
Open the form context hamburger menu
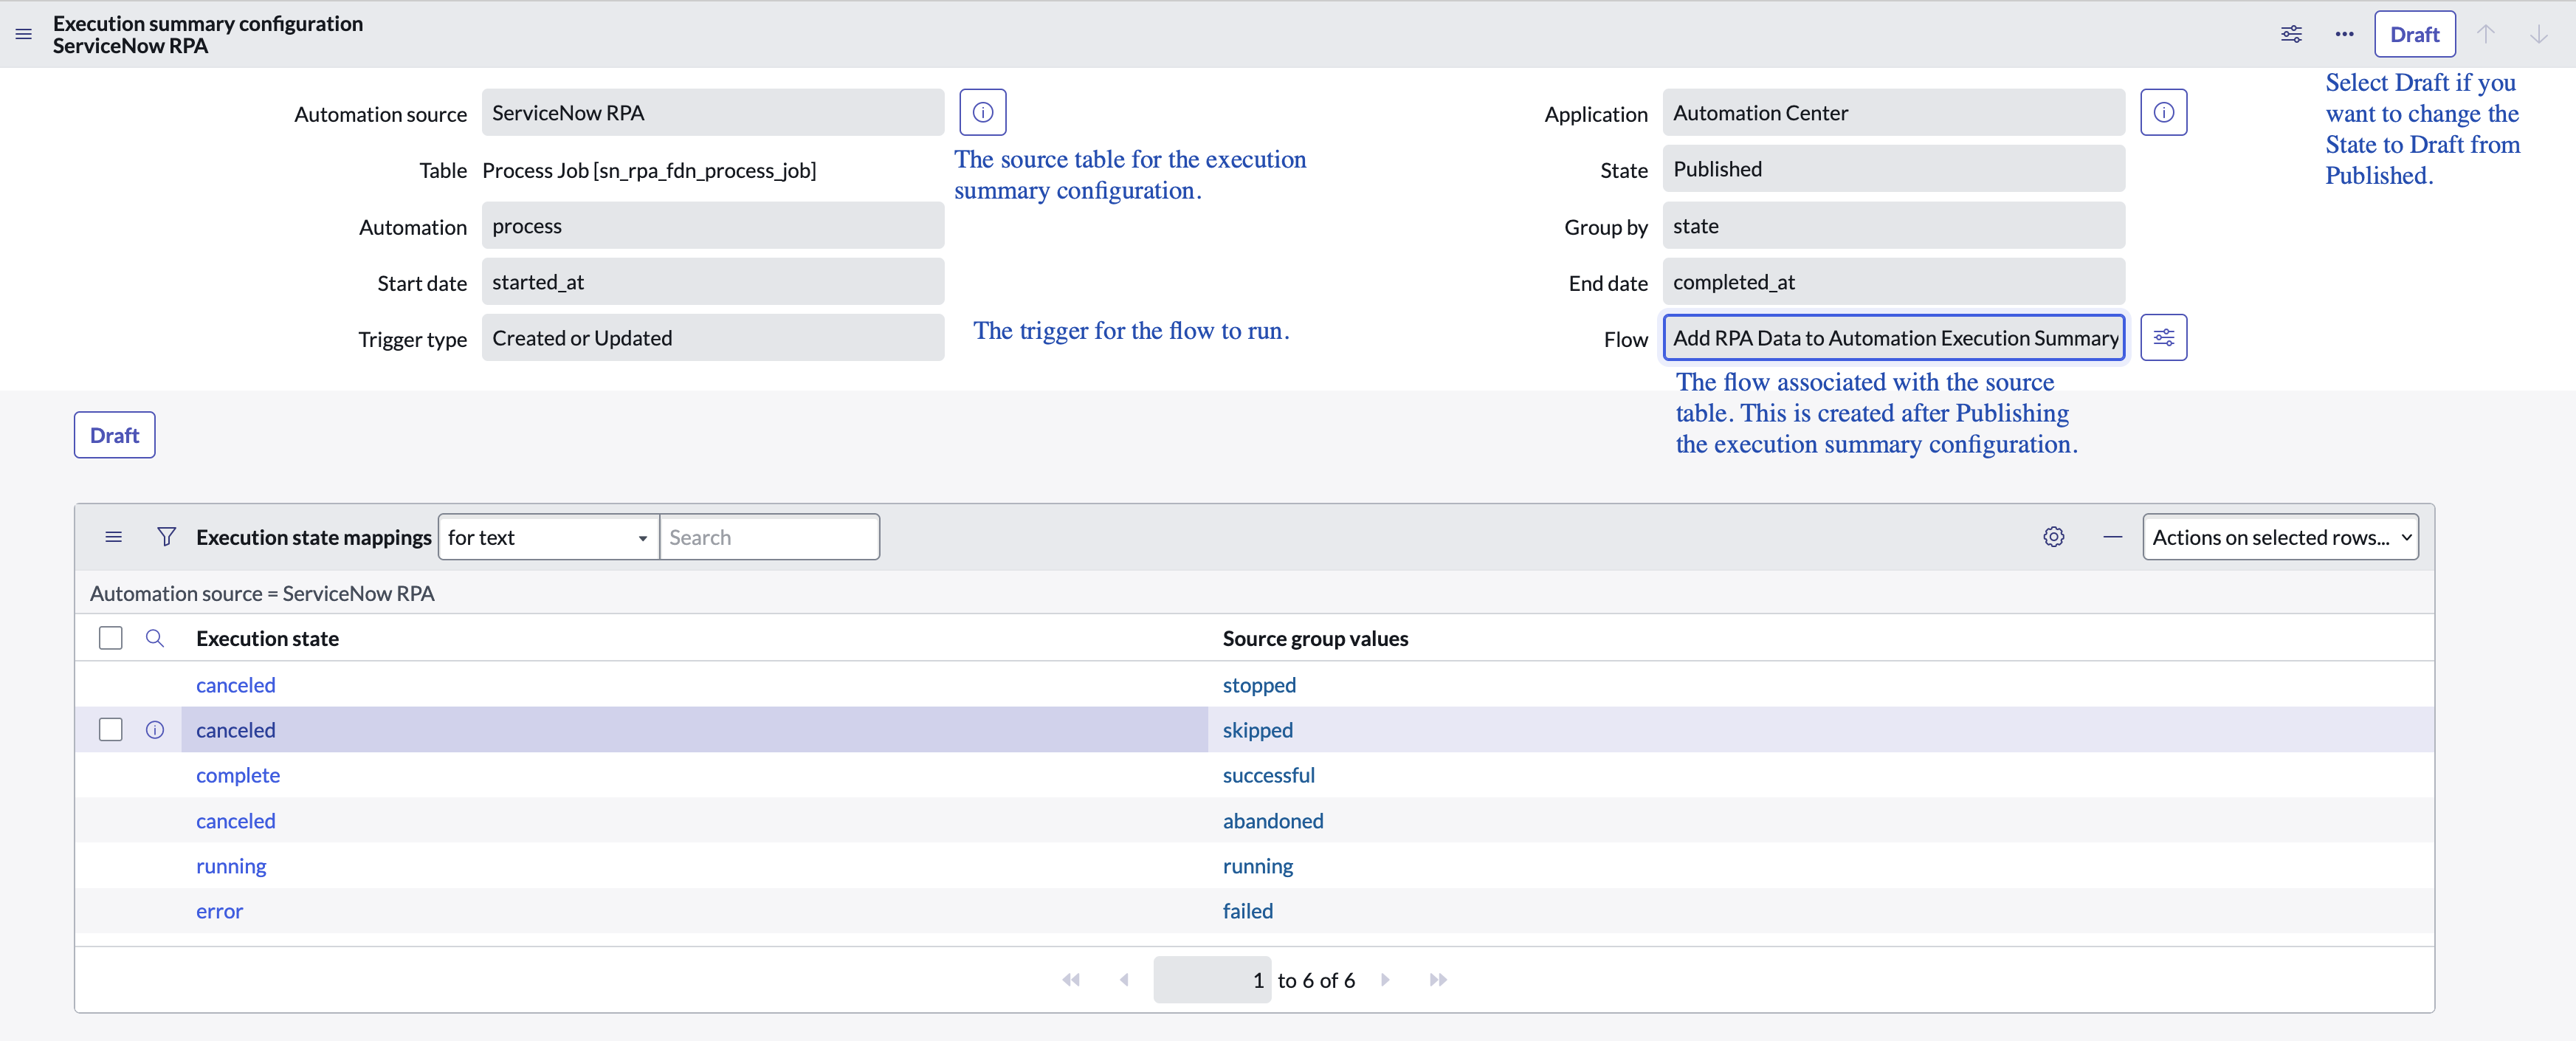point(24,34)
